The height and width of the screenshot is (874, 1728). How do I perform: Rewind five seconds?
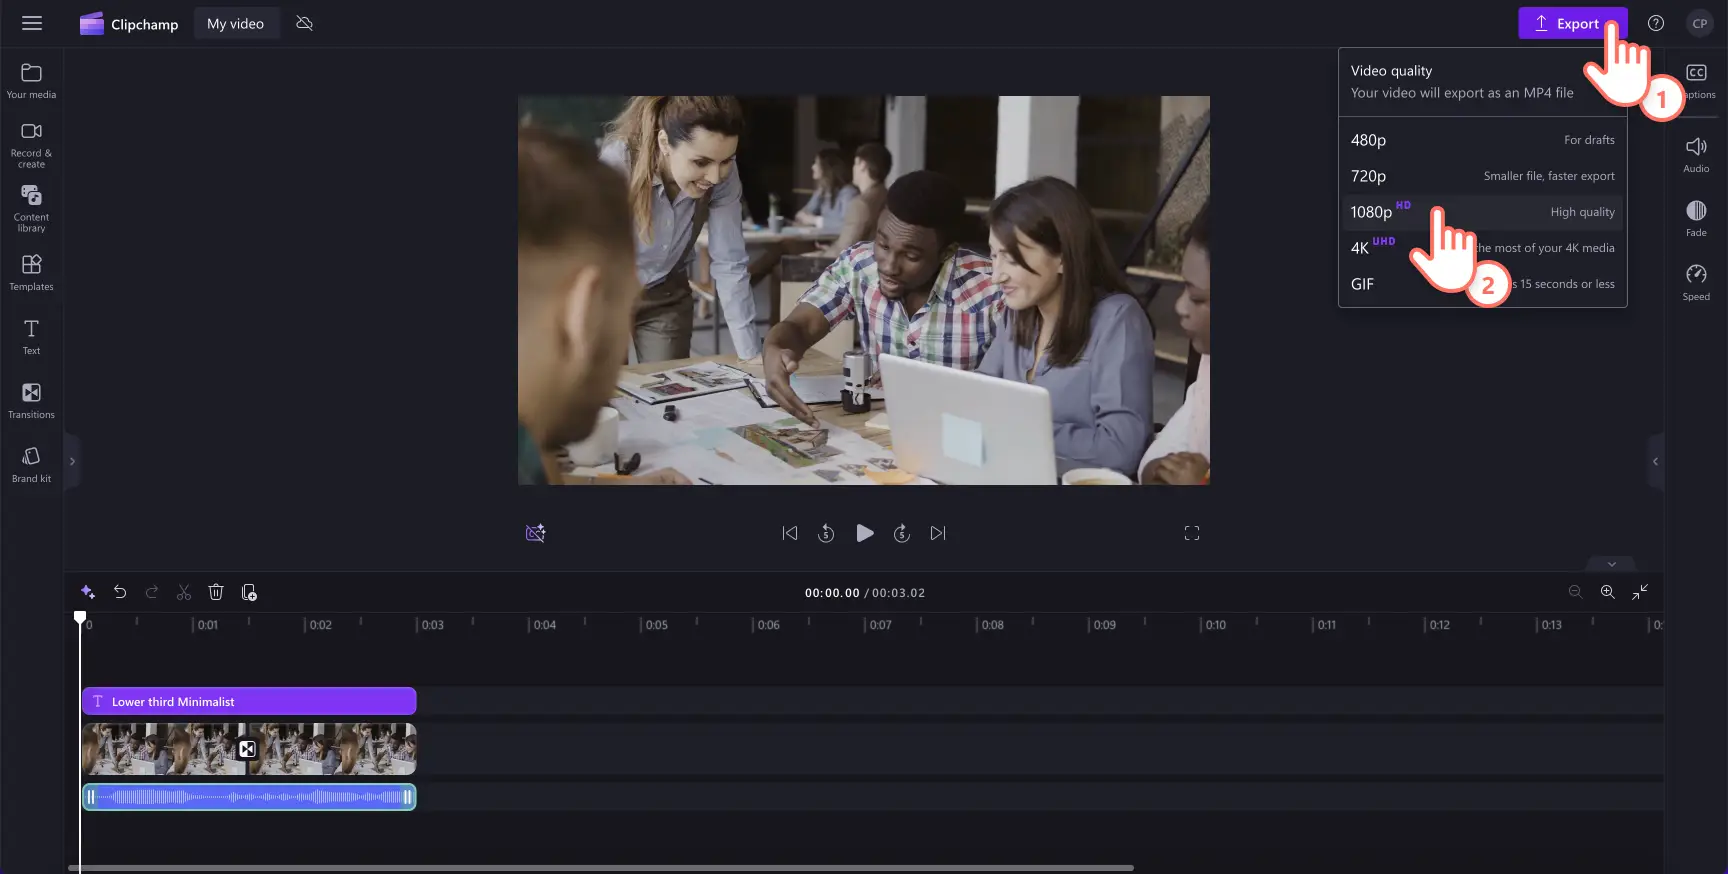click(x=826, y=533)
